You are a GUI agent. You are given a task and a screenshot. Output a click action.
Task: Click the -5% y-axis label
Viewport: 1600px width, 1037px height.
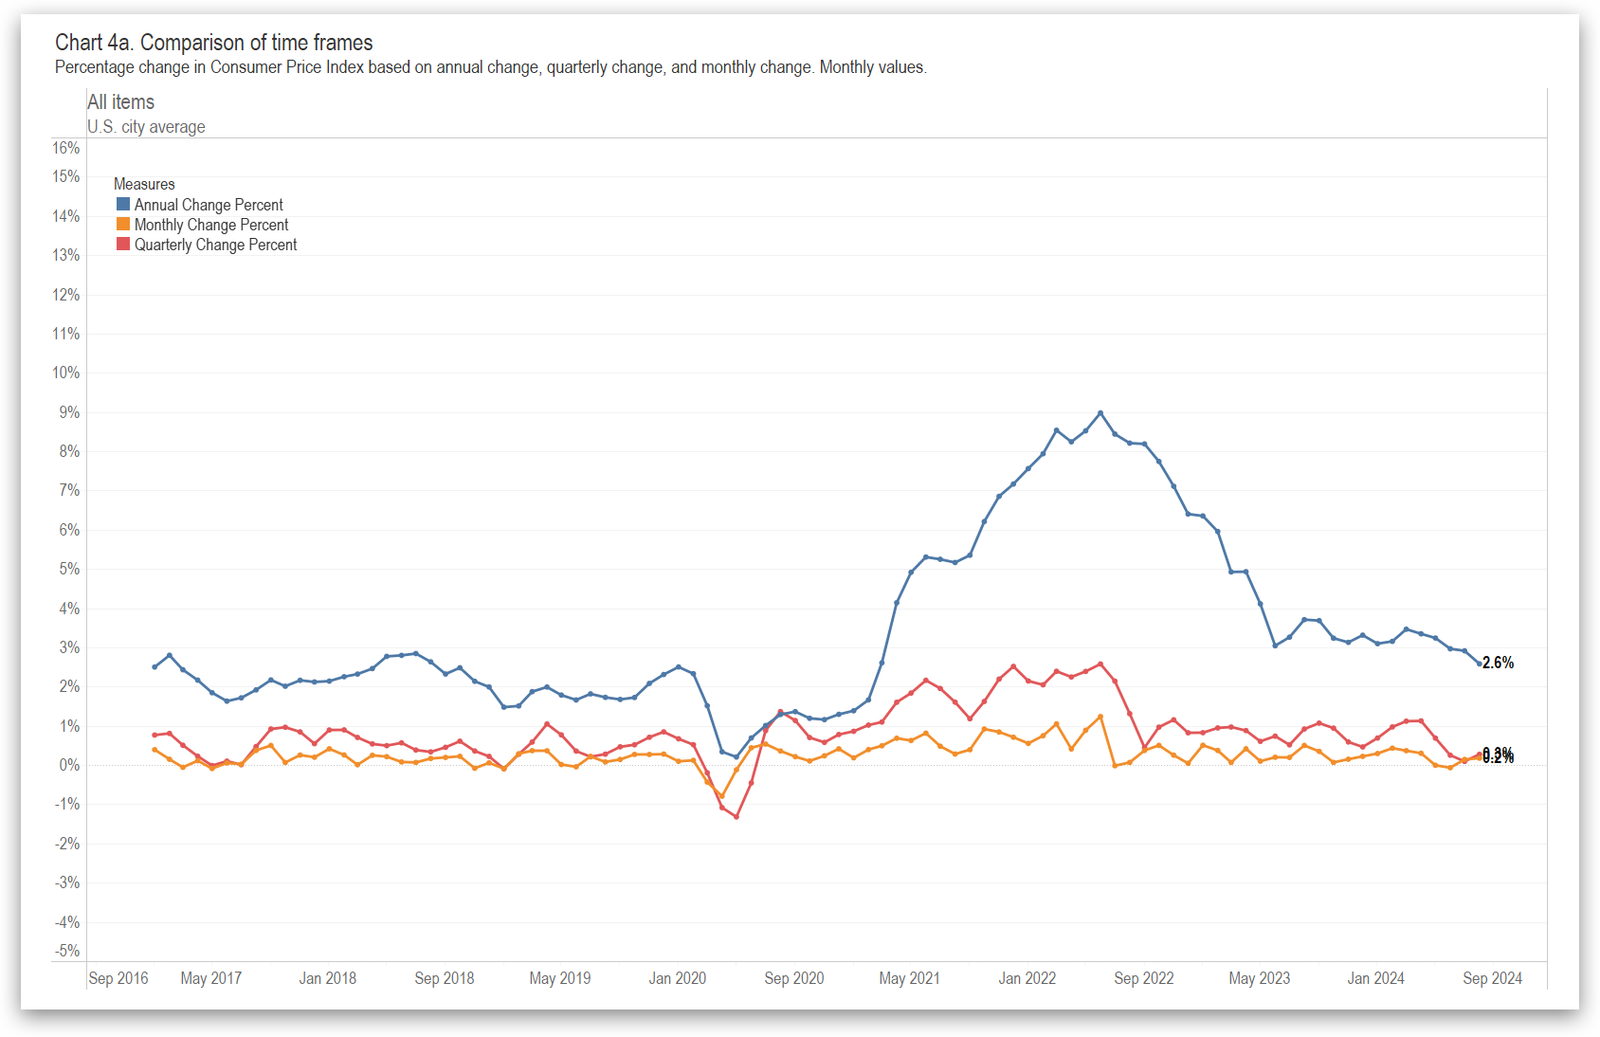[x=67, y=951]
